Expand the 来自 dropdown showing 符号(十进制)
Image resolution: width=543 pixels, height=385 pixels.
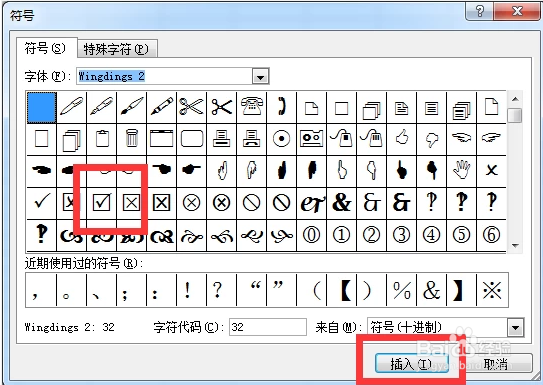516,327
